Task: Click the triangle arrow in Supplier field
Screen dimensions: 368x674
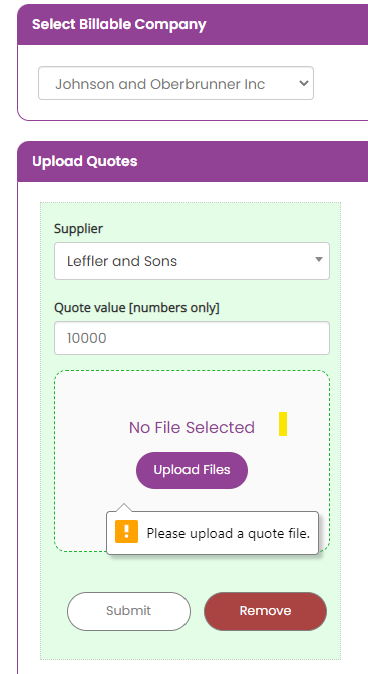Action: [x=319, y=259]
